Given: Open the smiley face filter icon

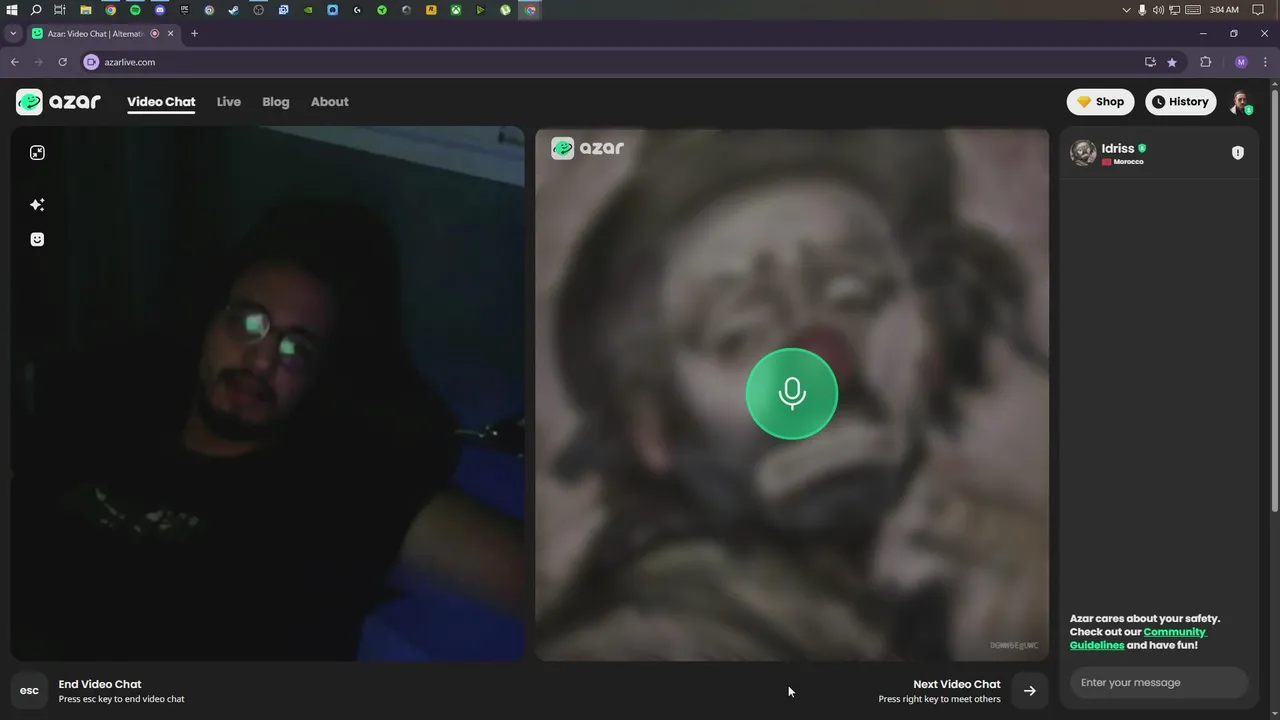Looking at the screenshot, I should coord(37,240).
